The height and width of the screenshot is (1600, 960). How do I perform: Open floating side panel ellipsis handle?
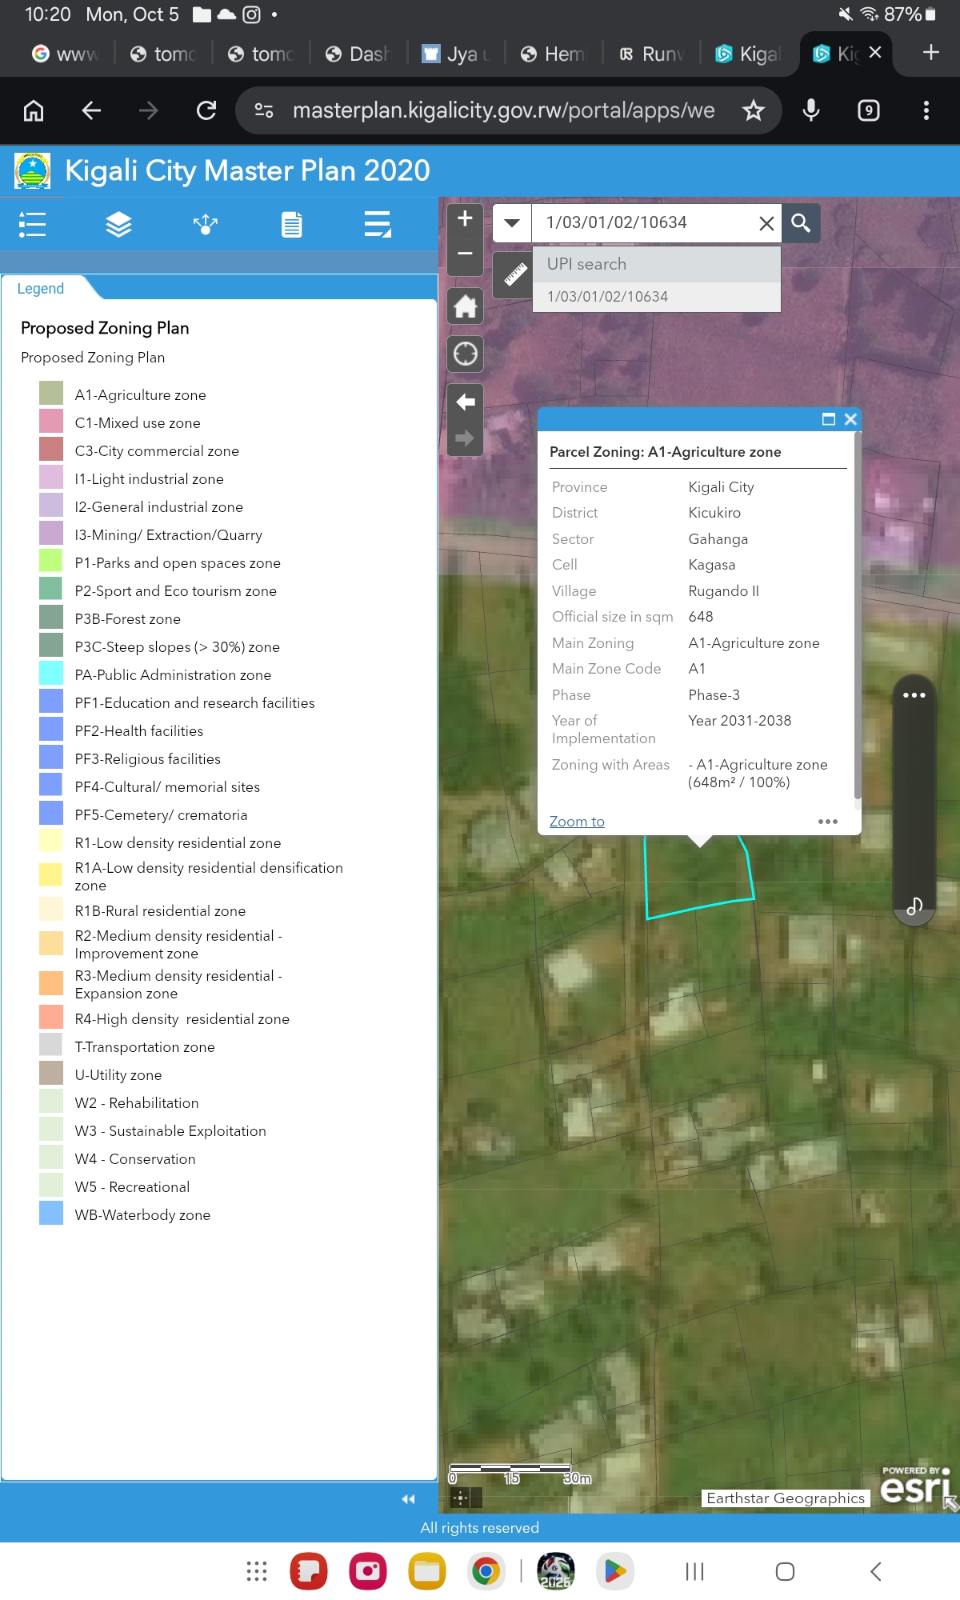click(914, 695)
